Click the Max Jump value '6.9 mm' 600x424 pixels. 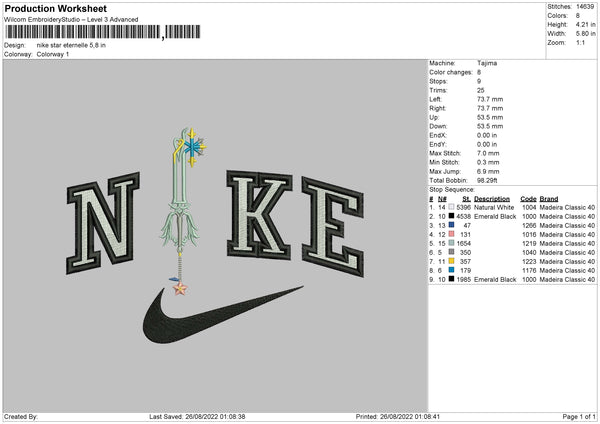click(x=488, y=171)
